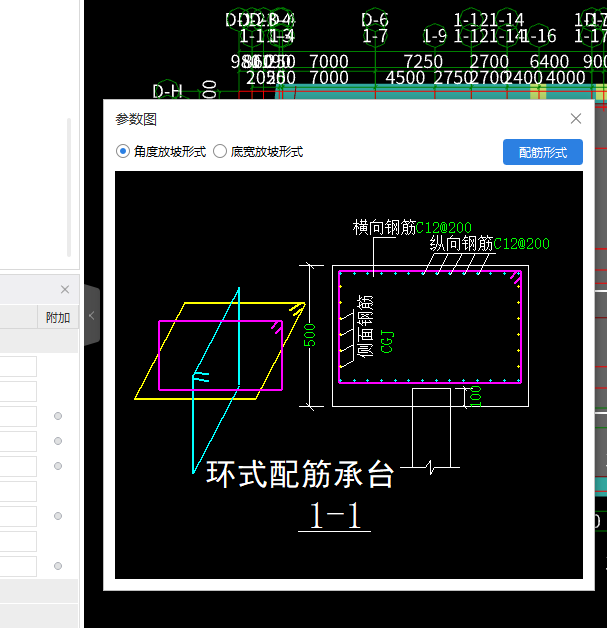Image resolution: width=607 pixels, height=628 pixels.
Task: Edit the 纵向钢筋 C12@200 value
Action: 521,244
